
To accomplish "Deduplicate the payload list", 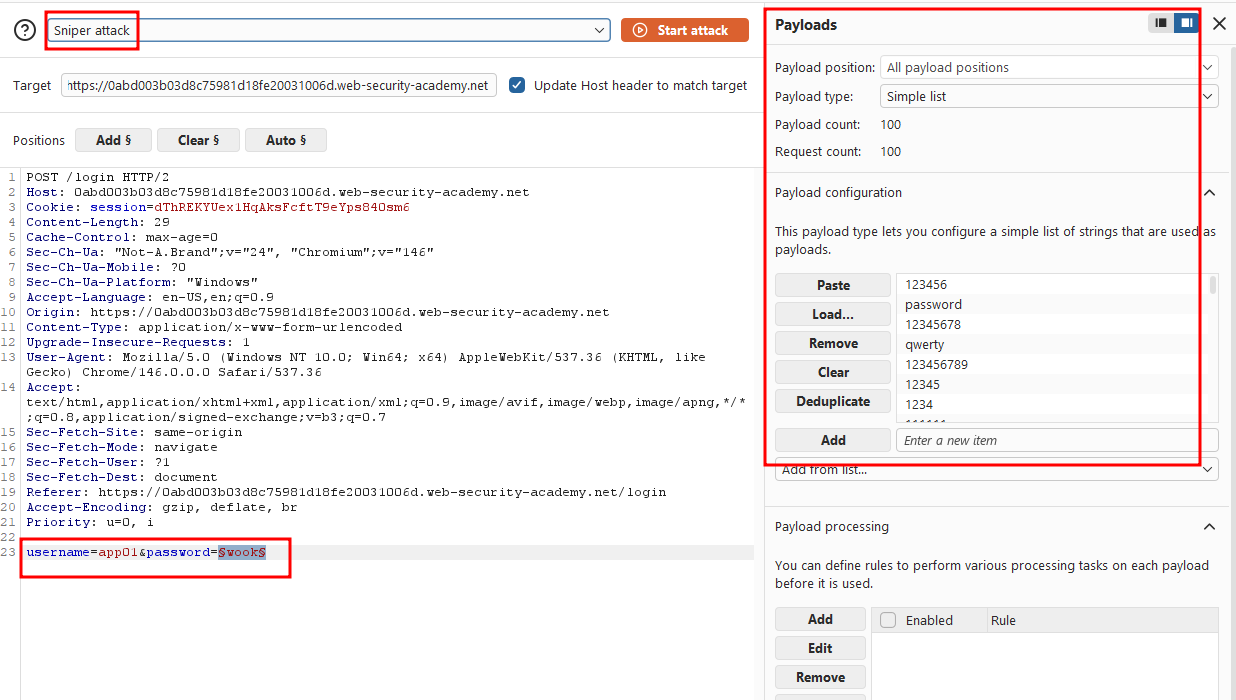I will coord(833,401).
